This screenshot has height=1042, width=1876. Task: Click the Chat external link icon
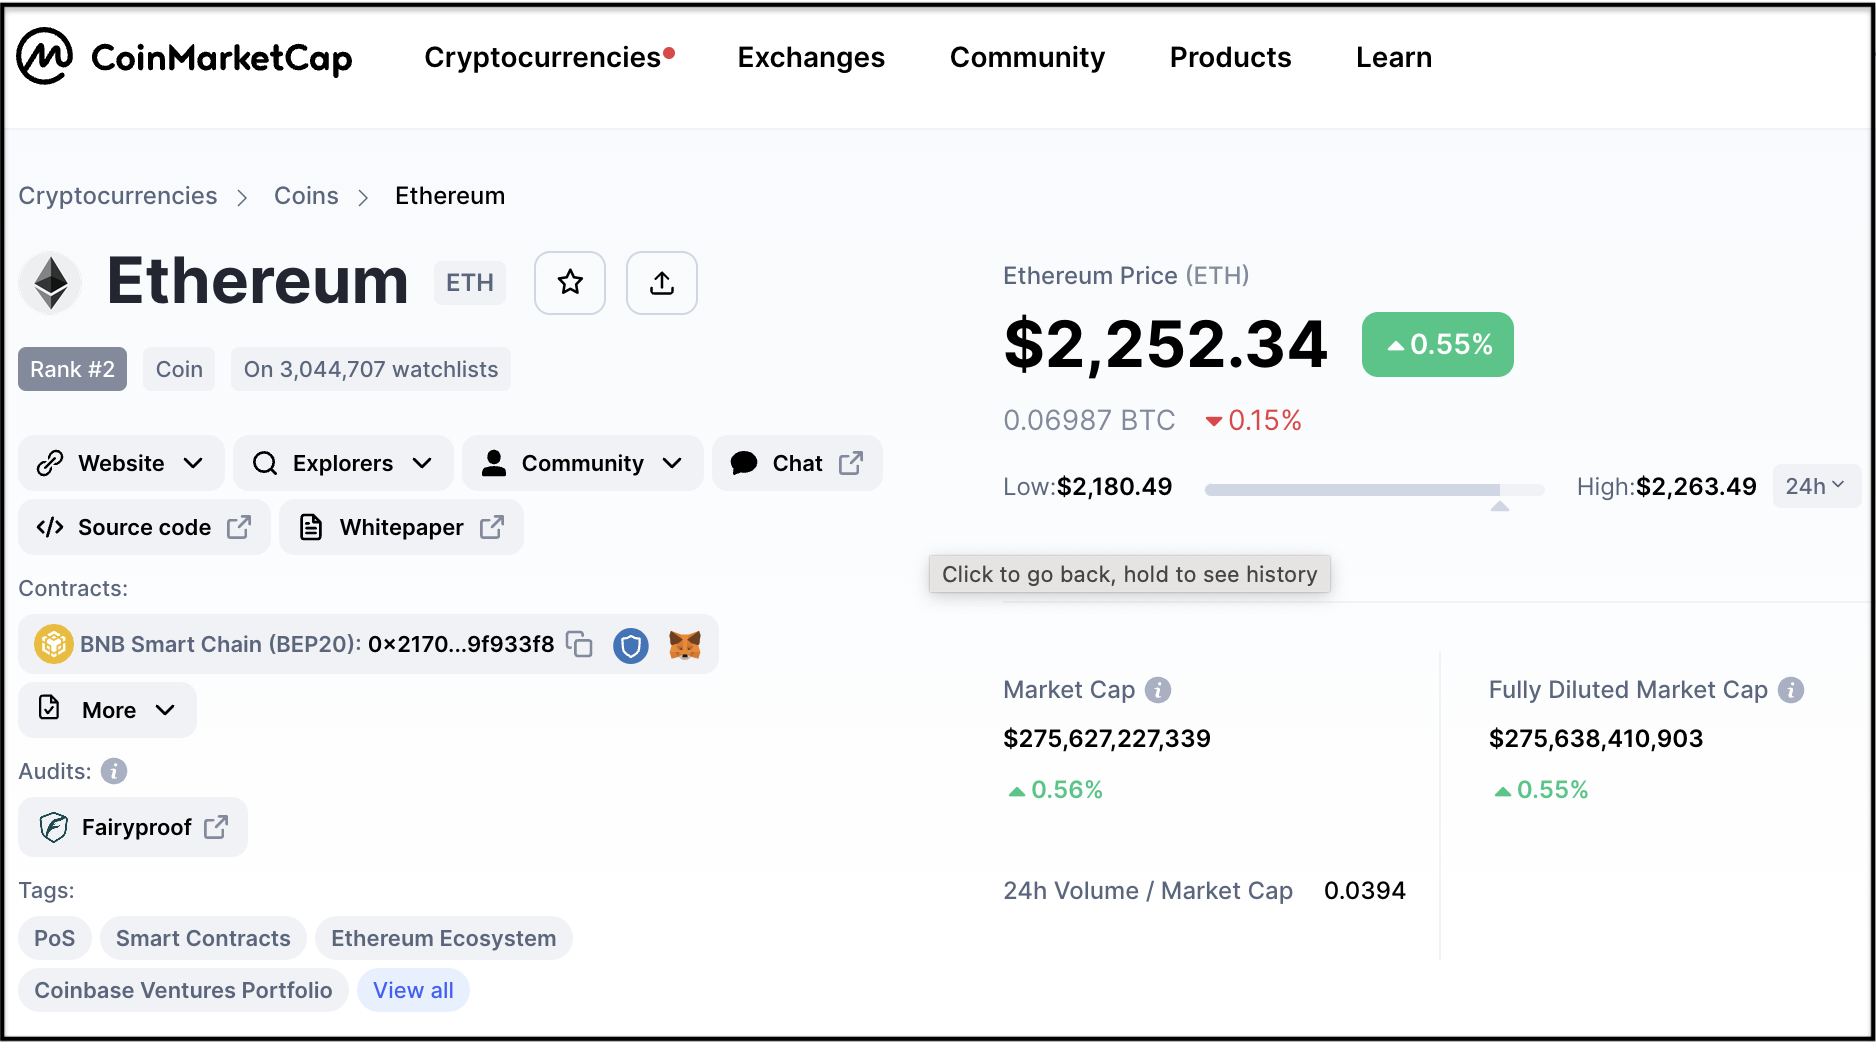point(851,463)
